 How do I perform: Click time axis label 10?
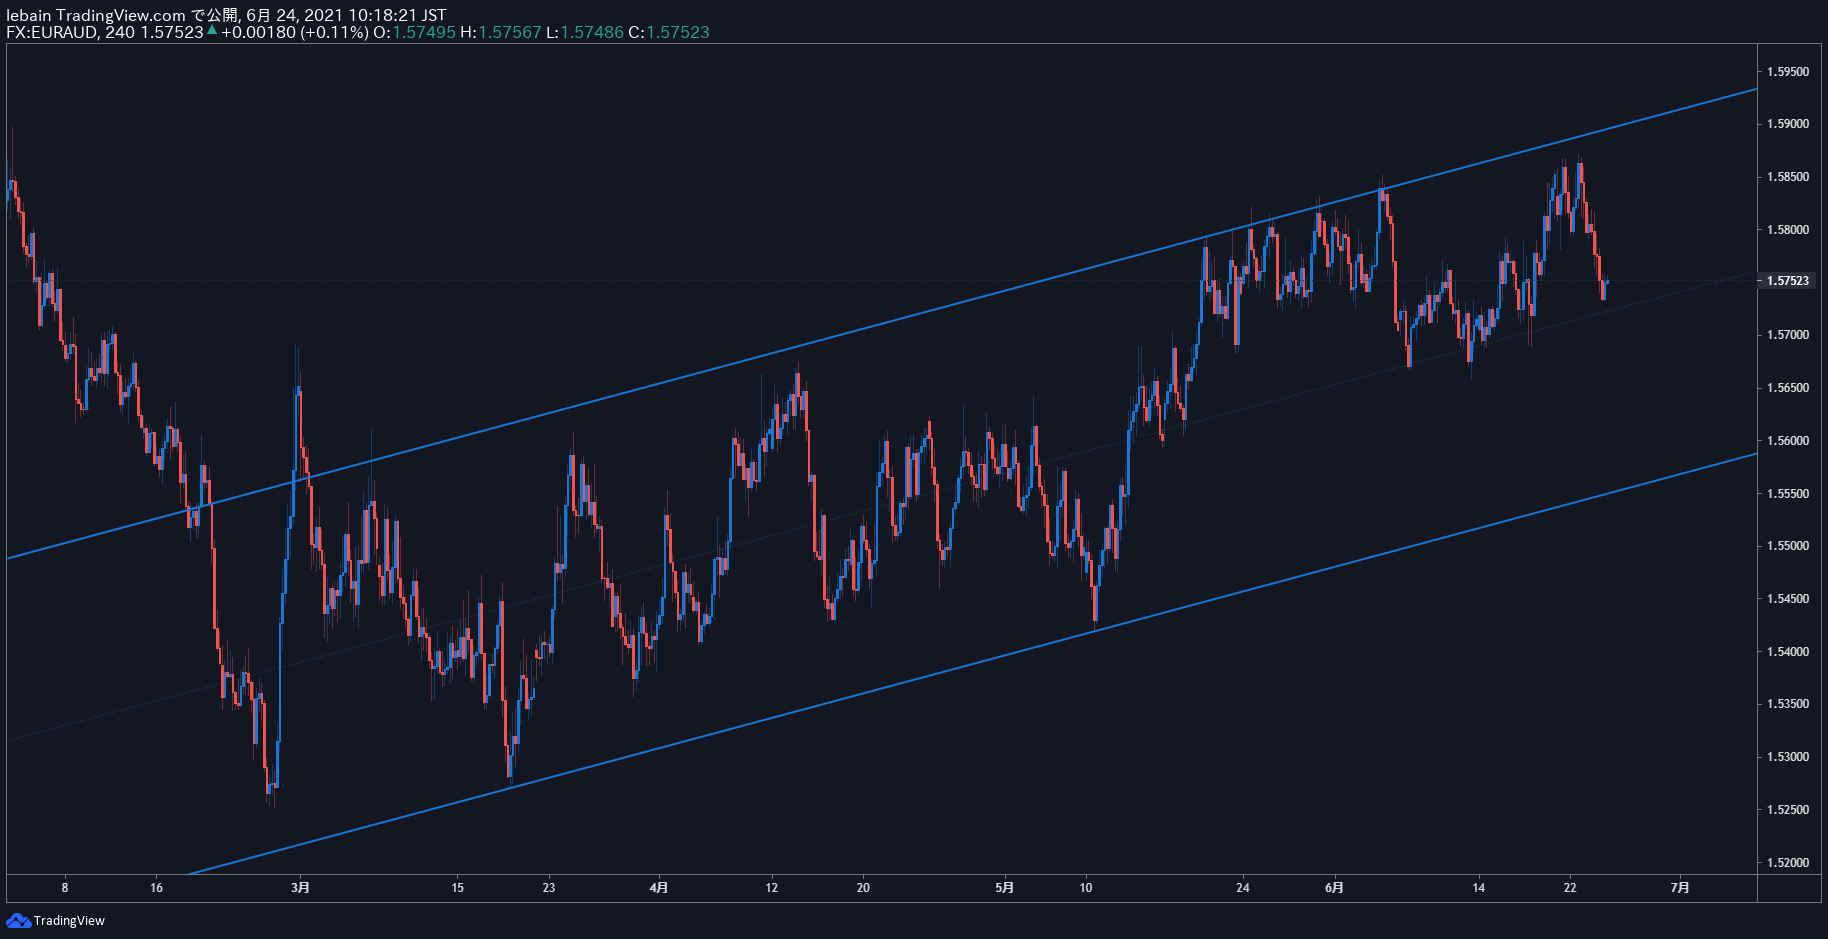pos(1086,887)
